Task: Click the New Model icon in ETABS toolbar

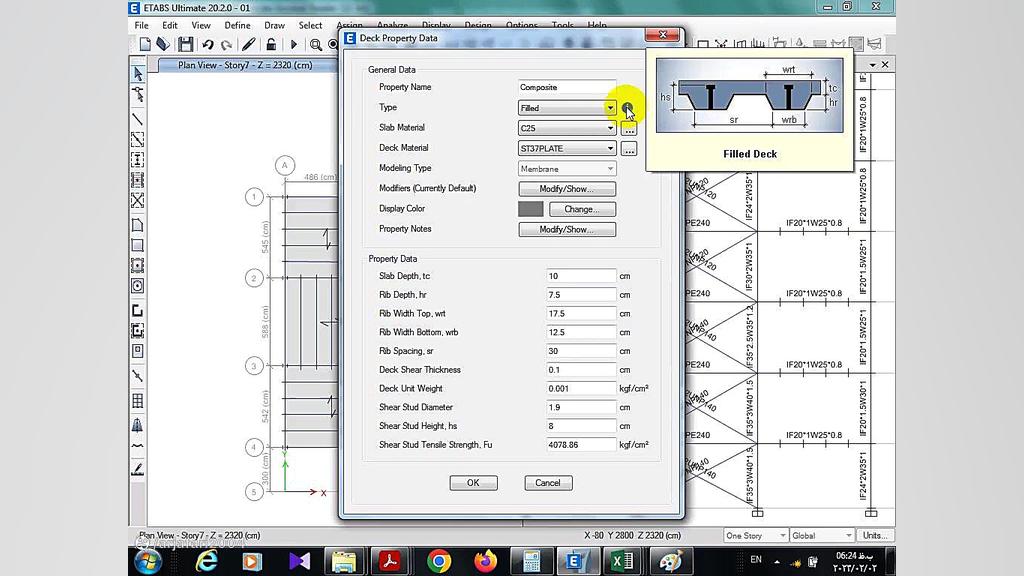Action: pos(145,44)
